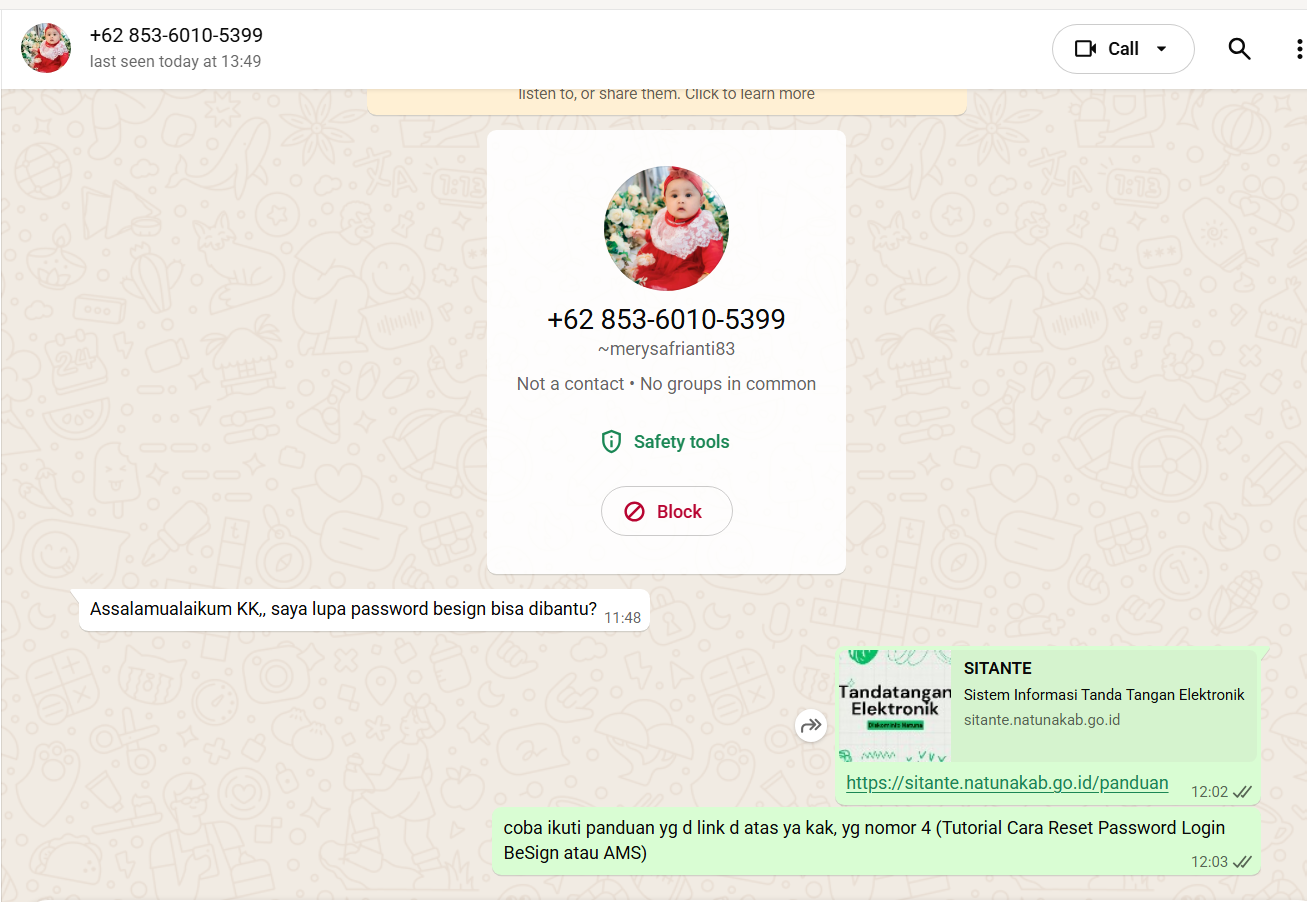
Task: View the large profile photo in card
Action: click(666, 228)
